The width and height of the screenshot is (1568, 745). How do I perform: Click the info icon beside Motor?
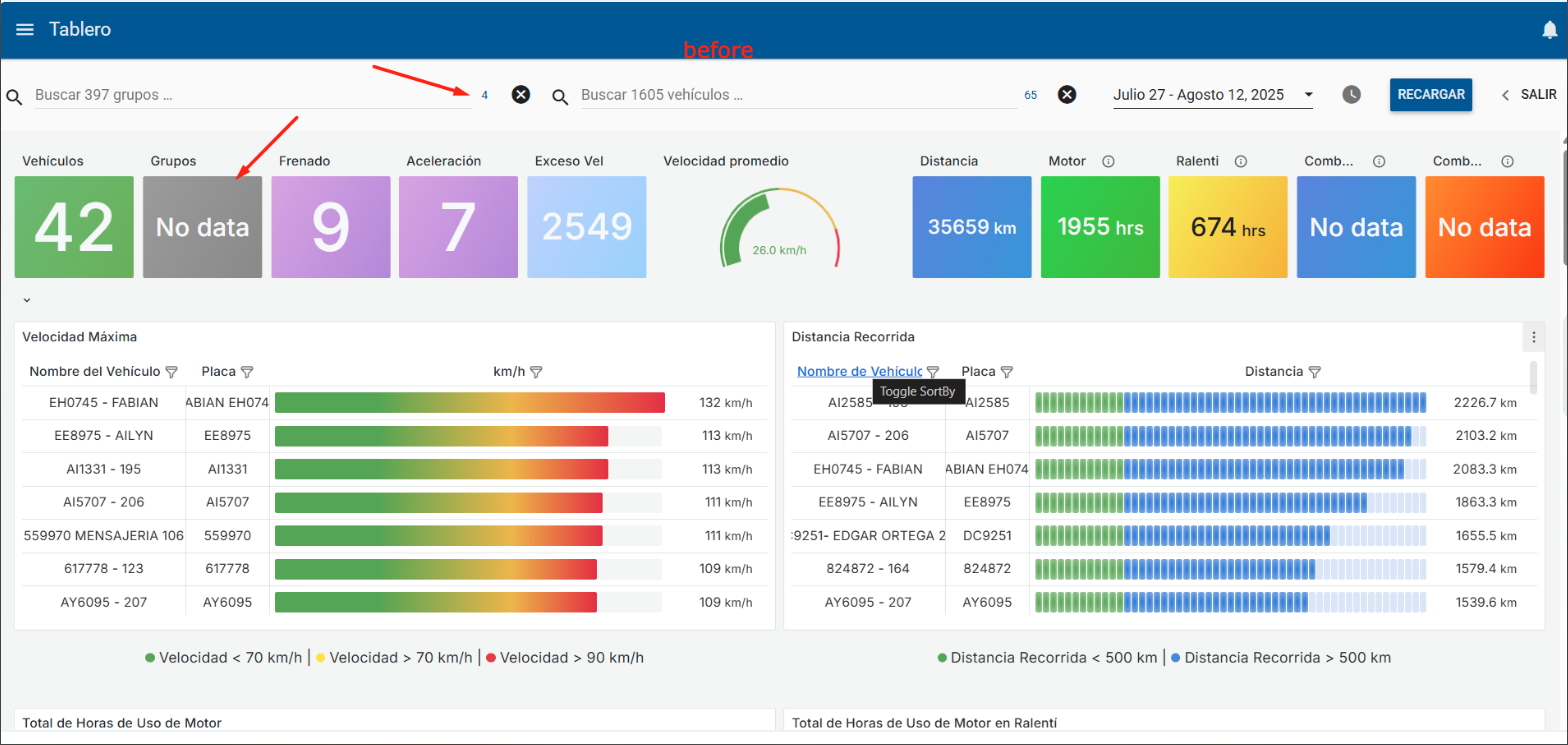(1108, 161)
